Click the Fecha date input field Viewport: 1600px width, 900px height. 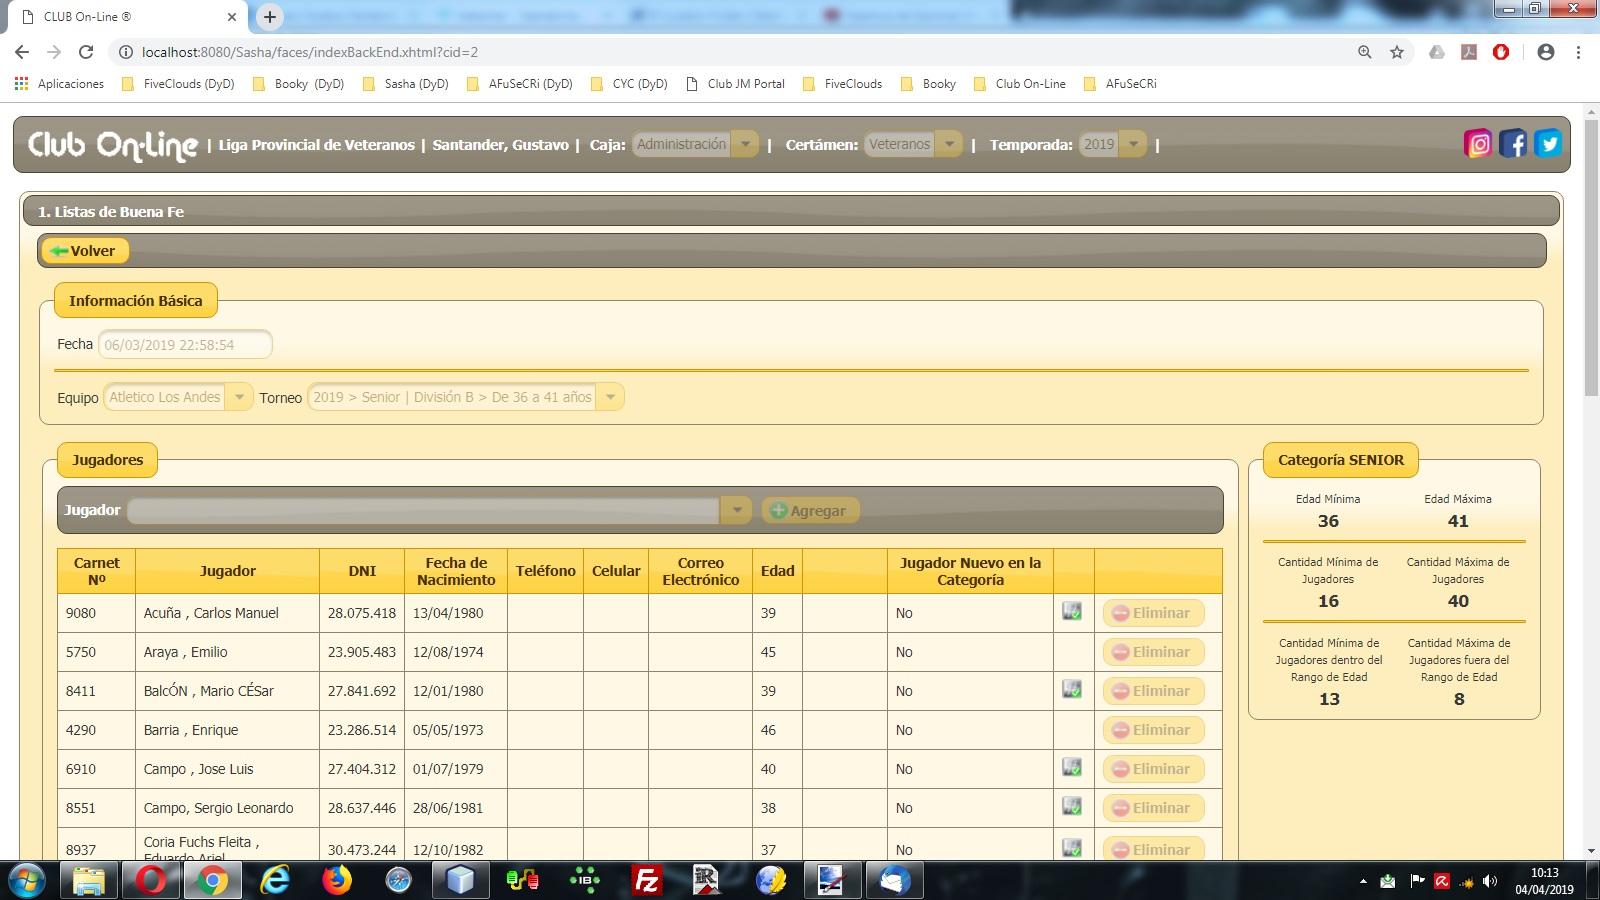coord(185,344)
